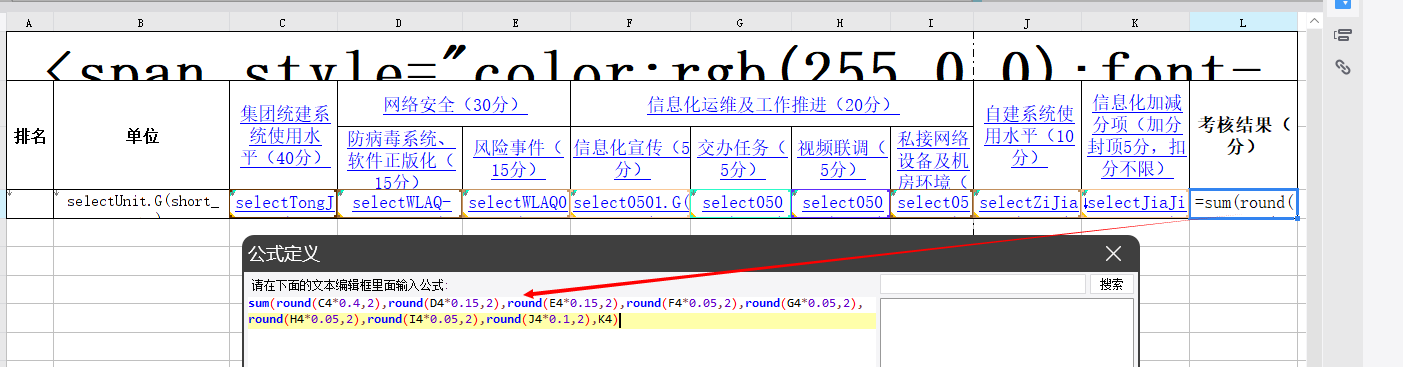The height and width of the screenshot is (367, 1403).
Task: Open the 信息化运维及工作推进（20分） link
Action: click(x=773, y=104)
